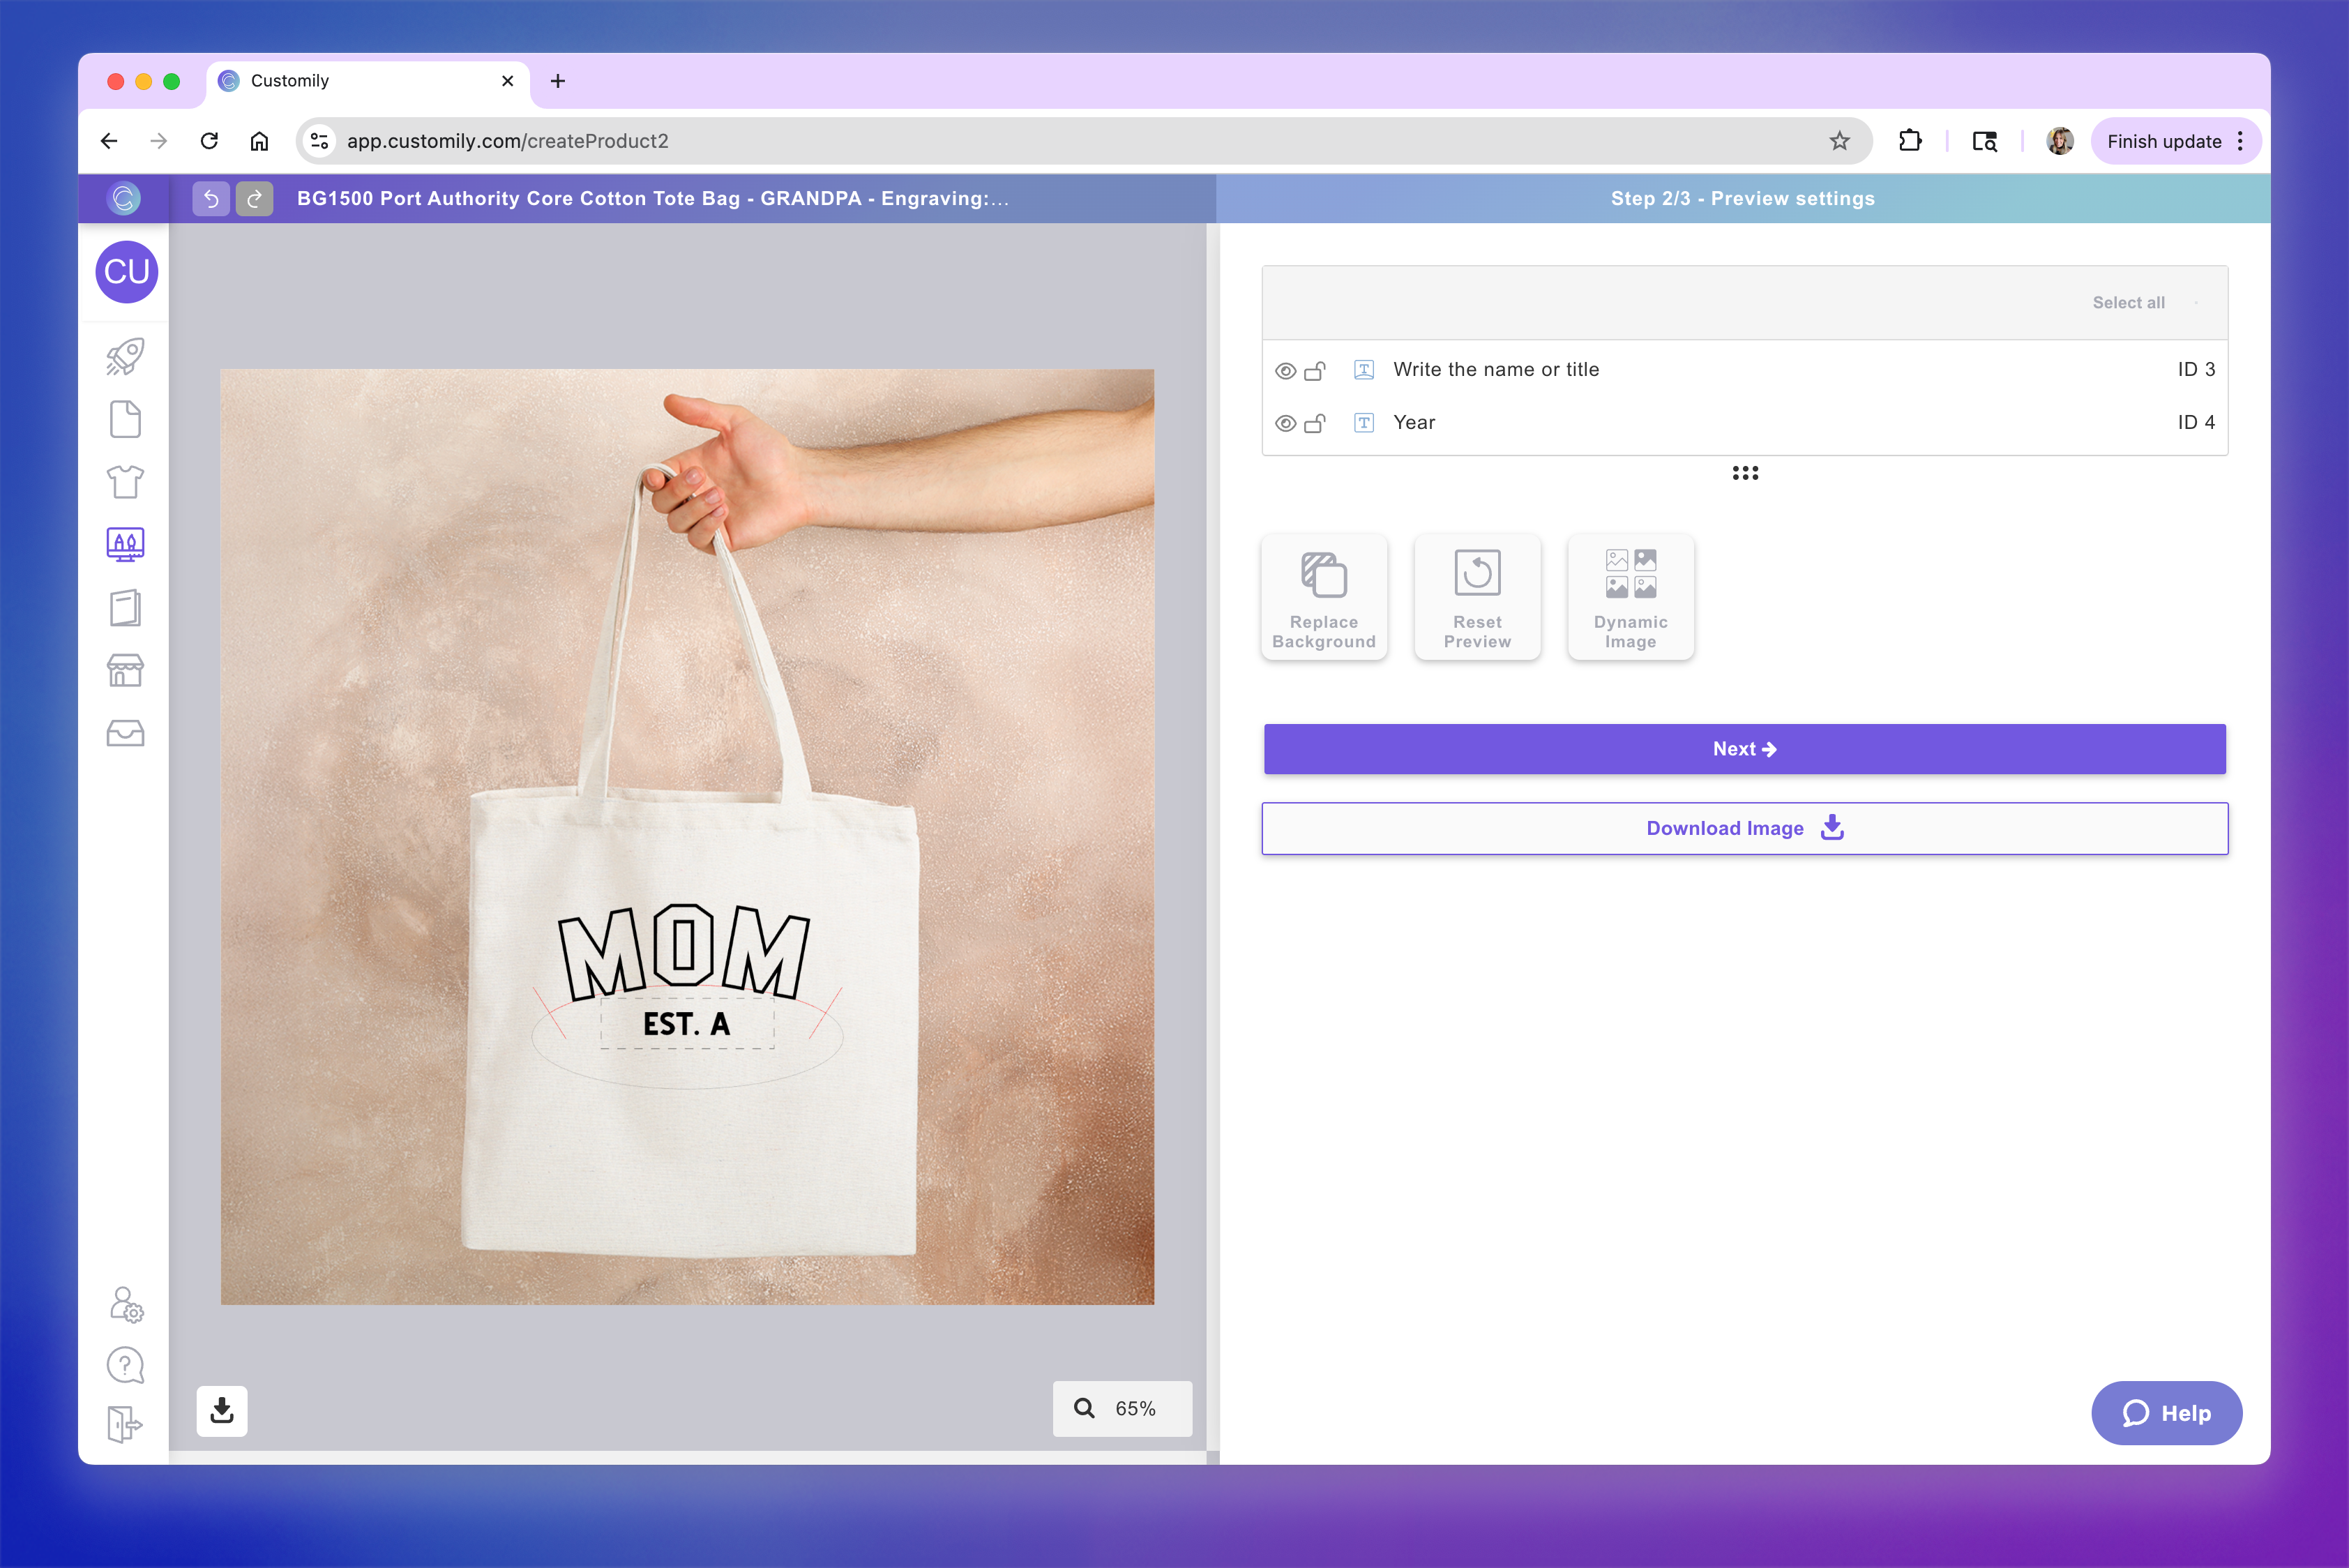
Task: Toggle the lock on the Year layer
Action: click(x=1315, y=423)
